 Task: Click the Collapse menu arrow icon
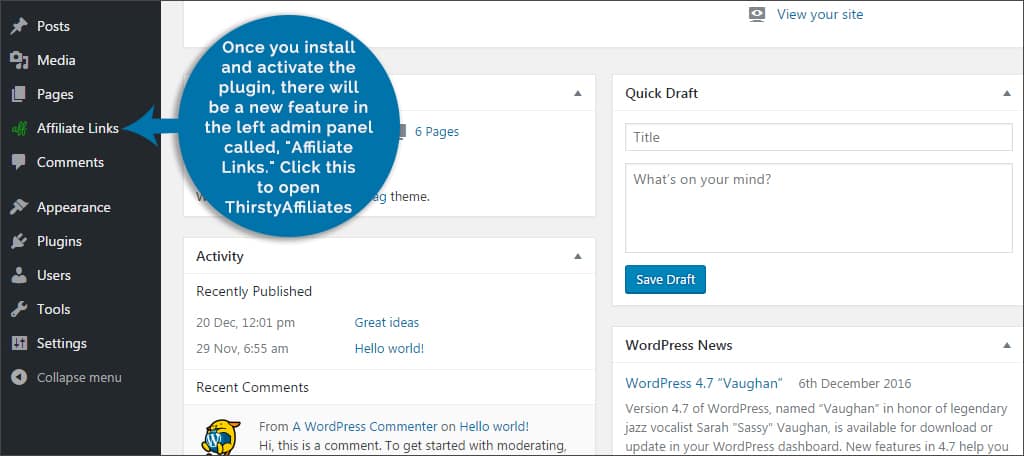point(19,378)
